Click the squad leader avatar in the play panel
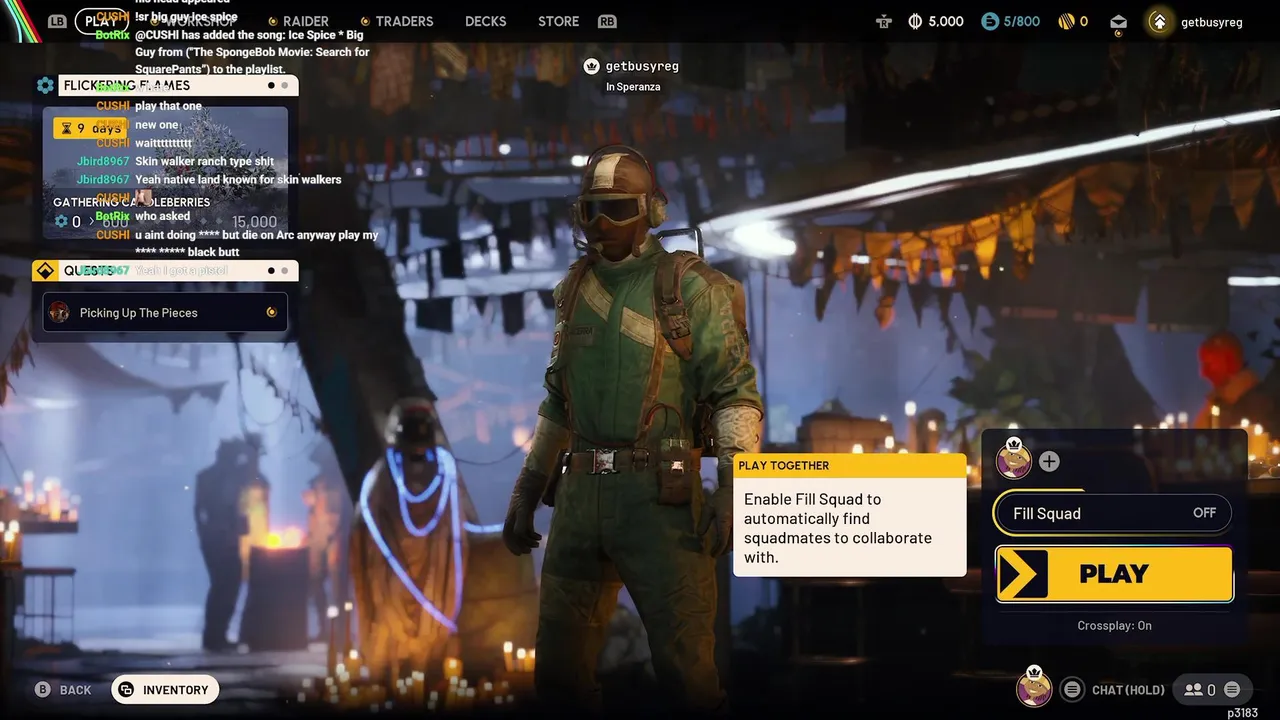The width and height of the screenshot is (1280, 720). (1014, 460)
